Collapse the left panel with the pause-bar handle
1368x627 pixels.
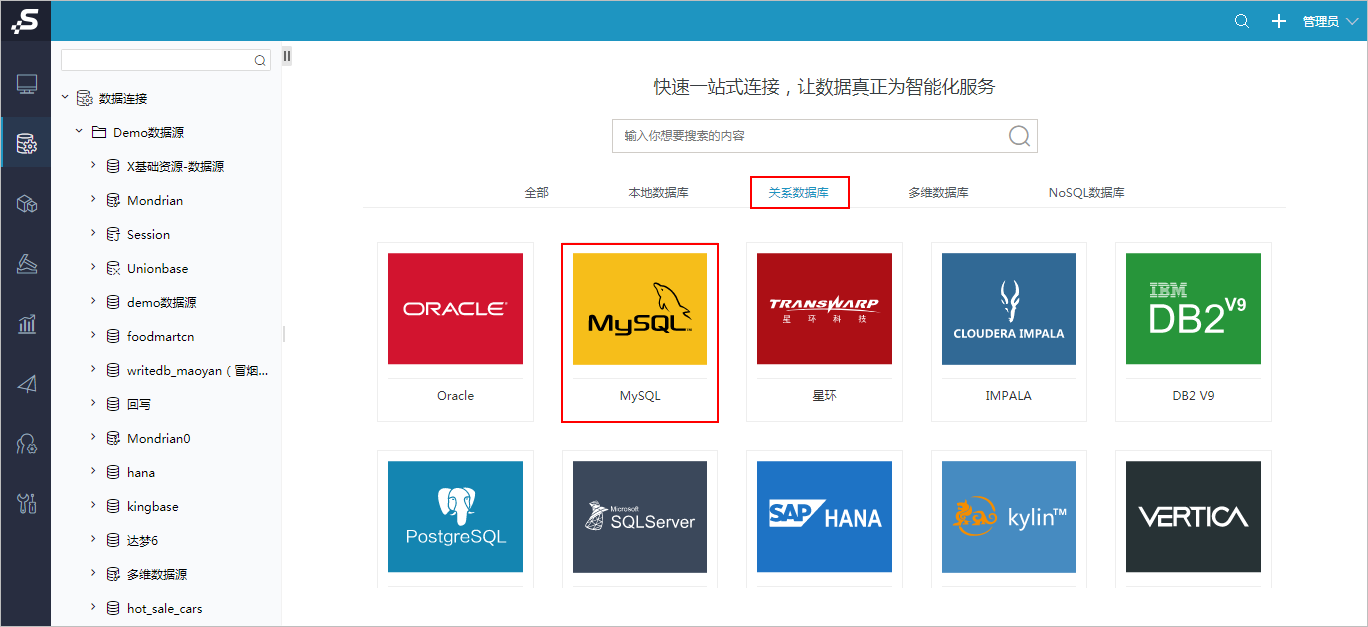287,56
